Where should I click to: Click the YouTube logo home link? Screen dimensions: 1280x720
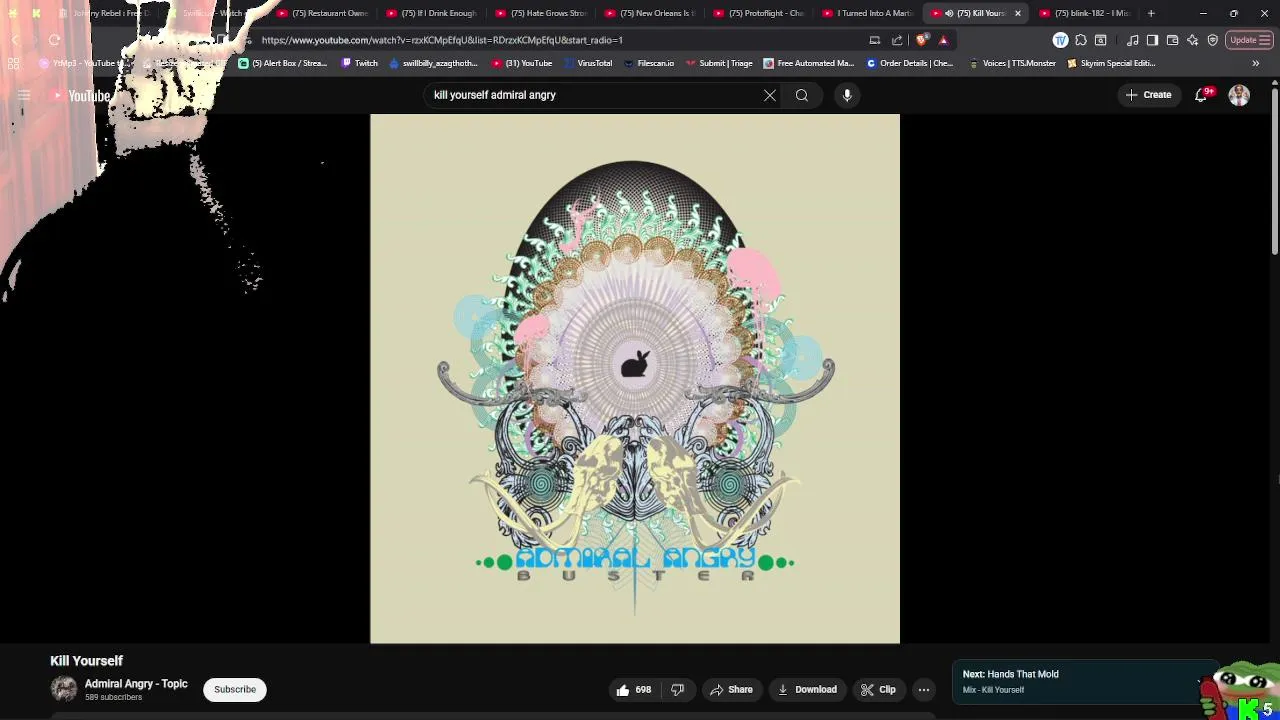coord(81,96)
